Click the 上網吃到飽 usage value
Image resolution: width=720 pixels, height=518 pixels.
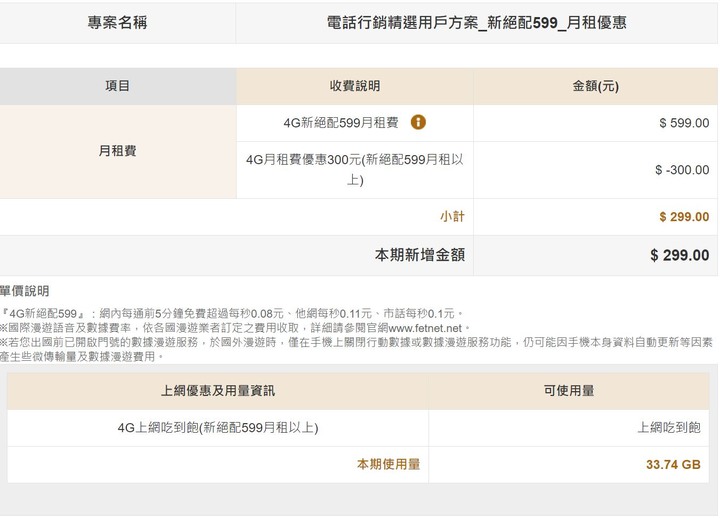pos(669,428)
